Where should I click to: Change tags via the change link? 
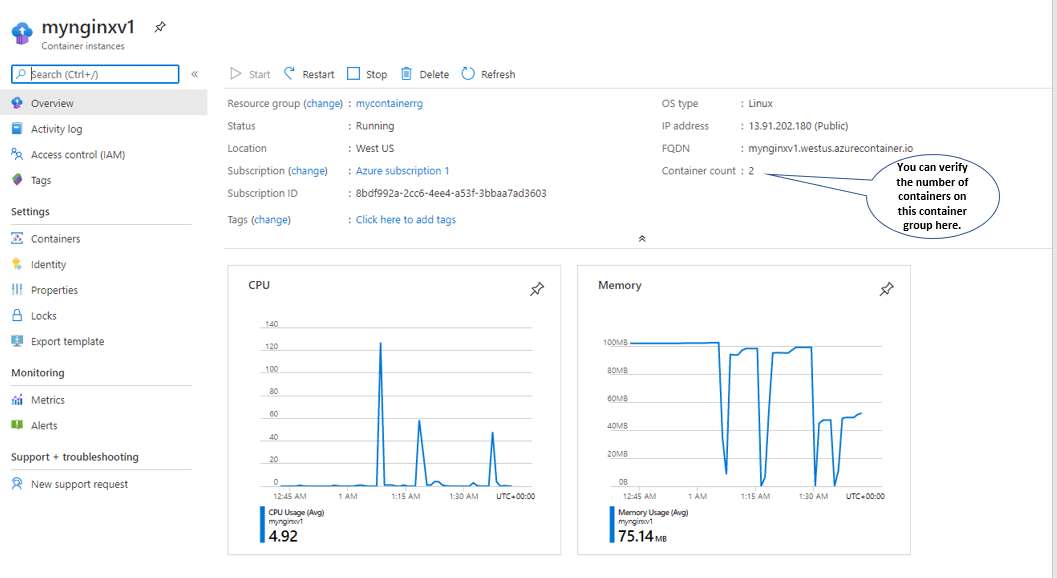pyautogui.click(x=271, y=220)
